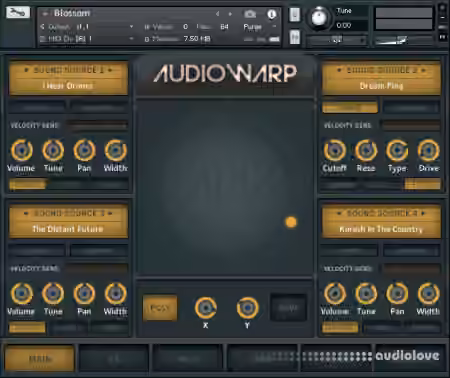
Task: Open the camera snapshot view
Action: coord(250,14)
